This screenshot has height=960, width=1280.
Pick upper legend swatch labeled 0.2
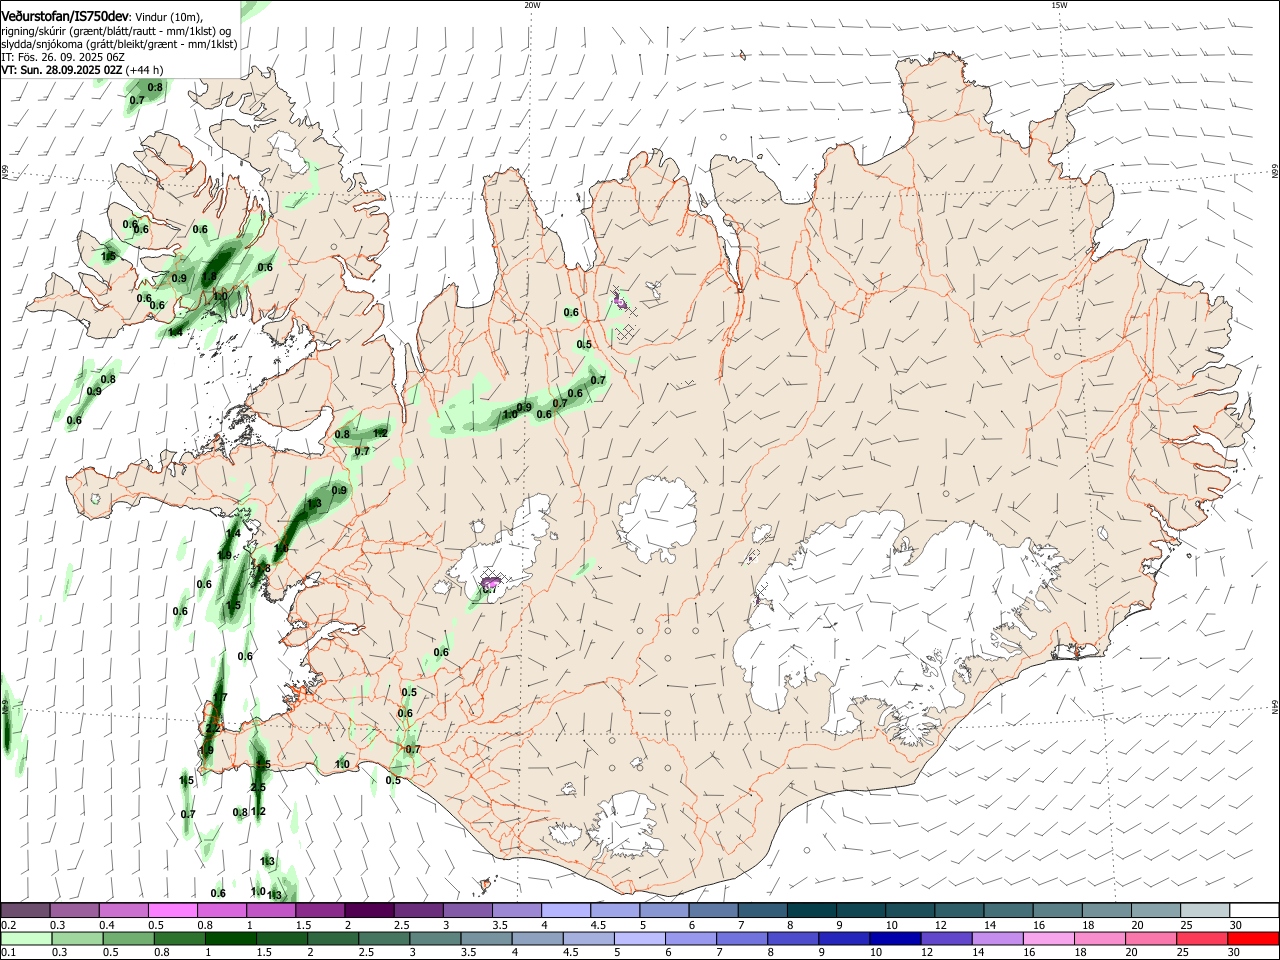(25, 910)
